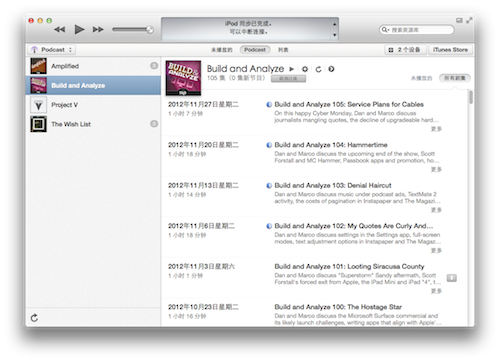This screenshot has height=362, width=500.
Task: Select Project V podcast in sidebar
Action: click(93, 105)
